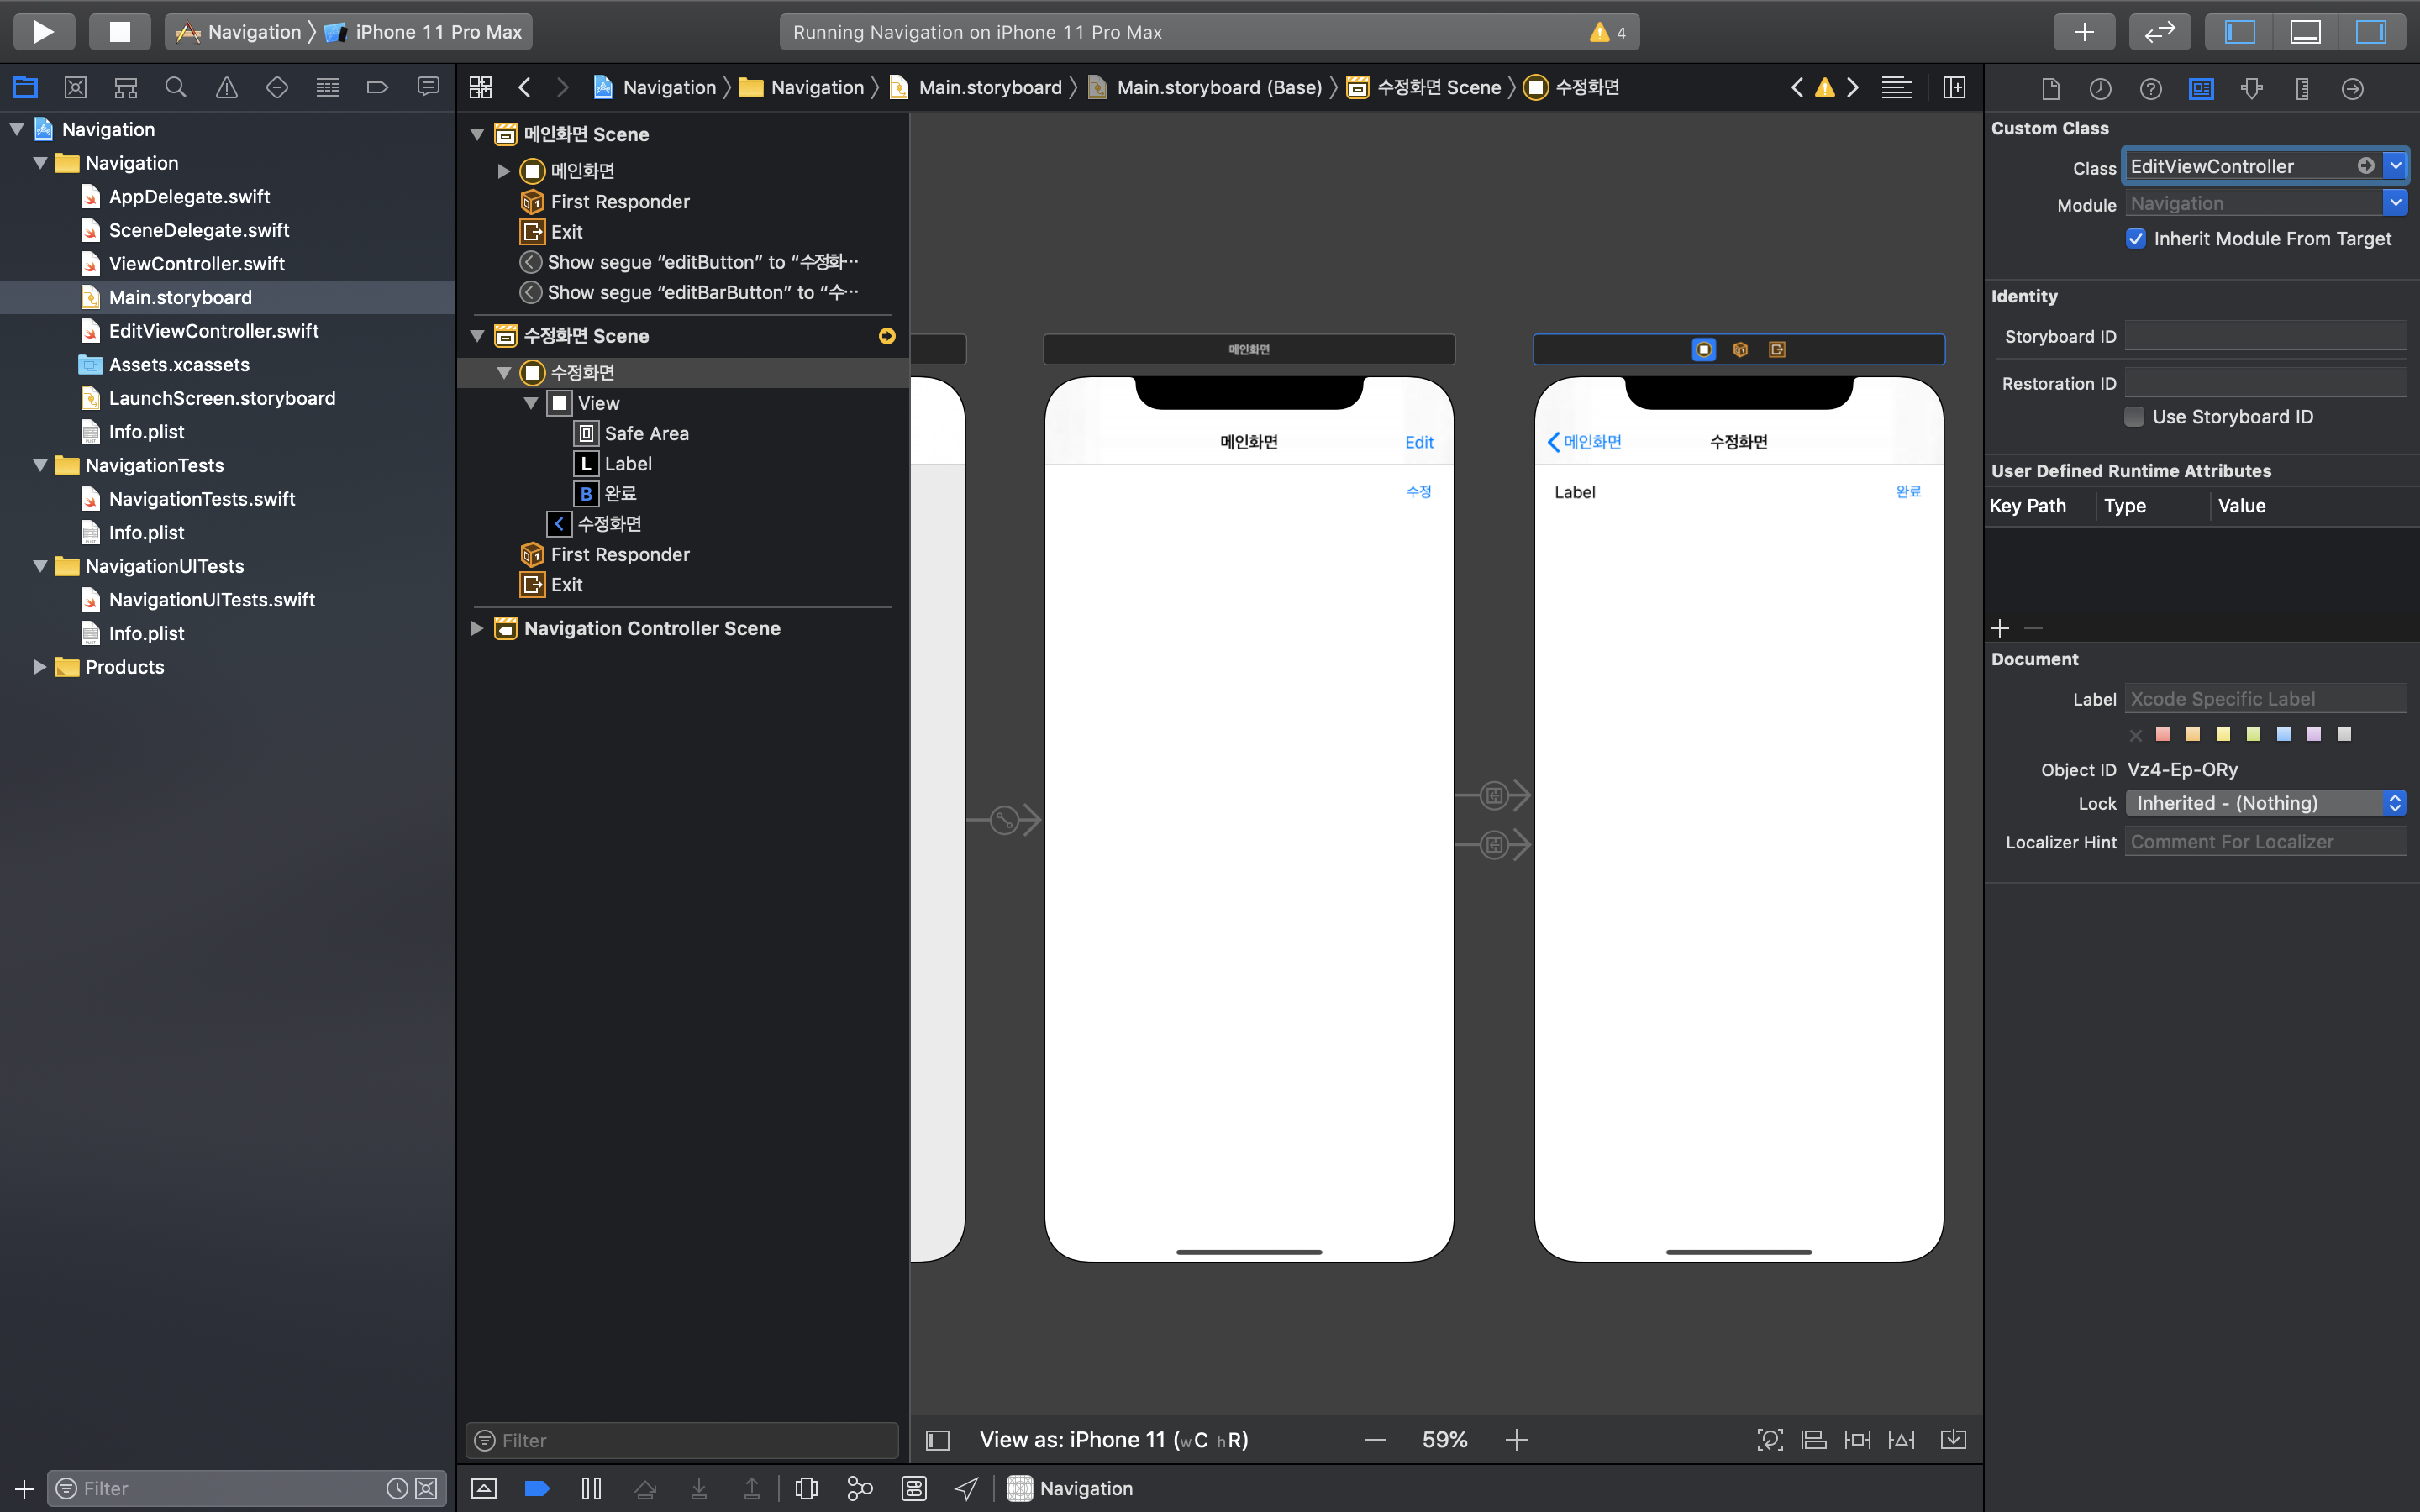This screenshot has width=2420, height=1512.
Task: Expand the Navigation Controller Scene
Action: coord(477,628)
